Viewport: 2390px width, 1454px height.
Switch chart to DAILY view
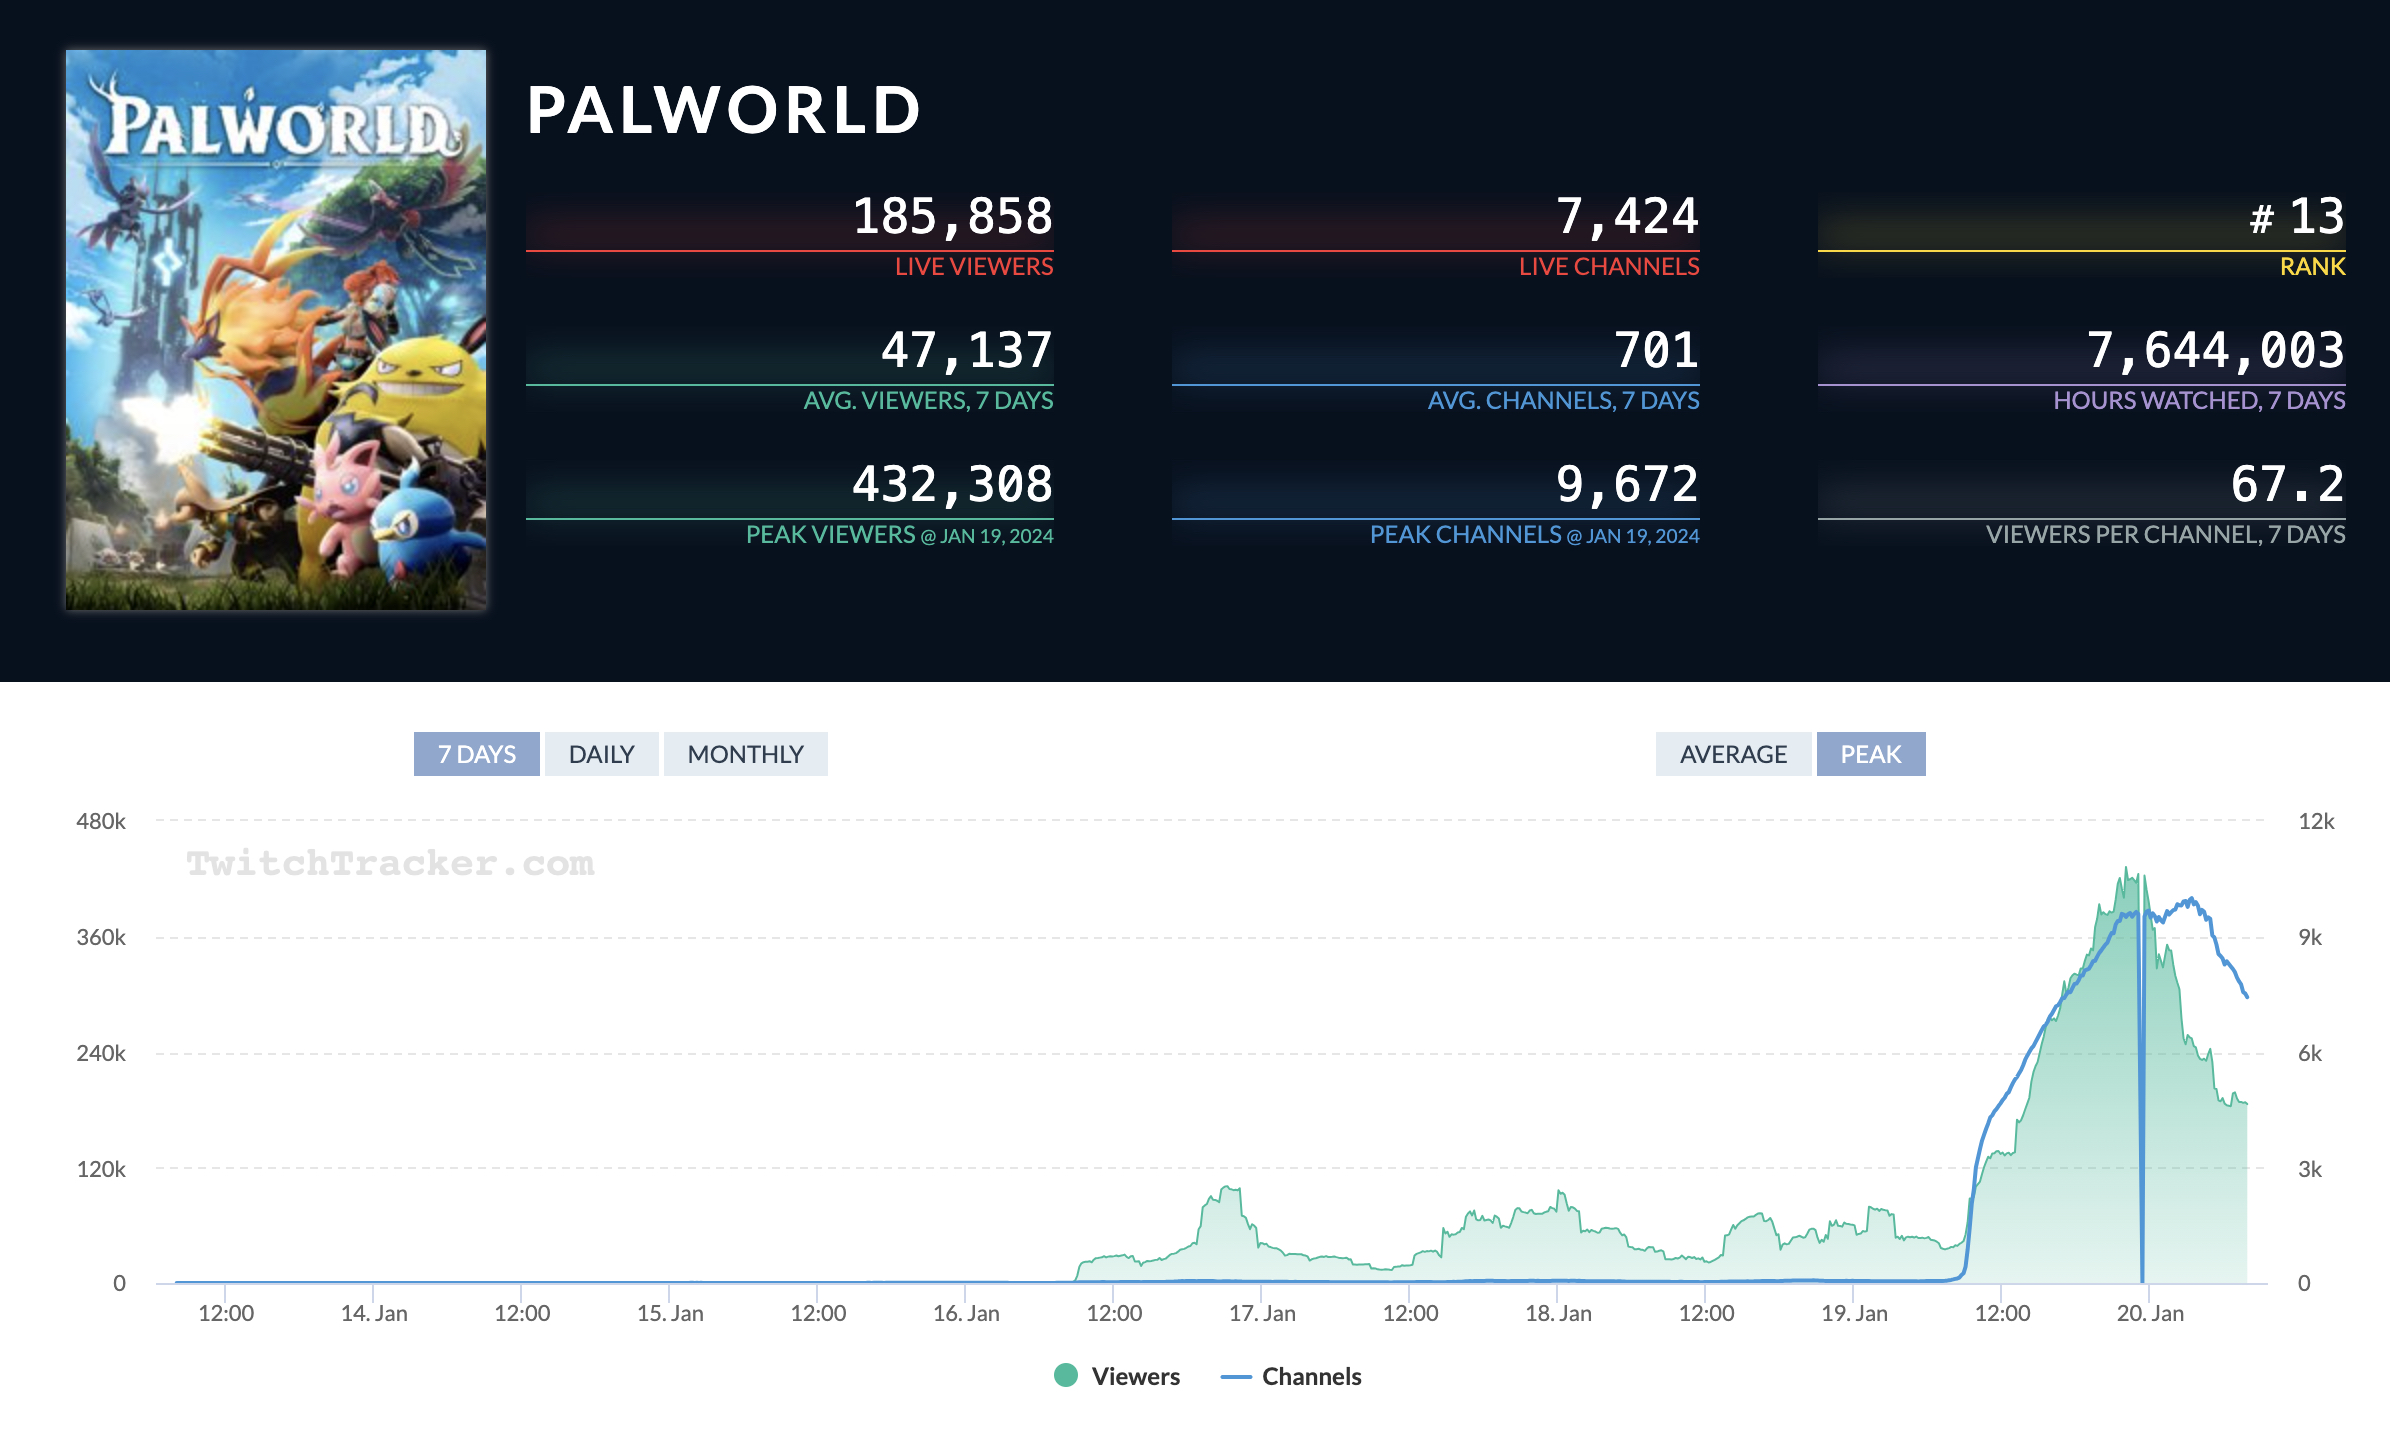[x=601, y=754]
